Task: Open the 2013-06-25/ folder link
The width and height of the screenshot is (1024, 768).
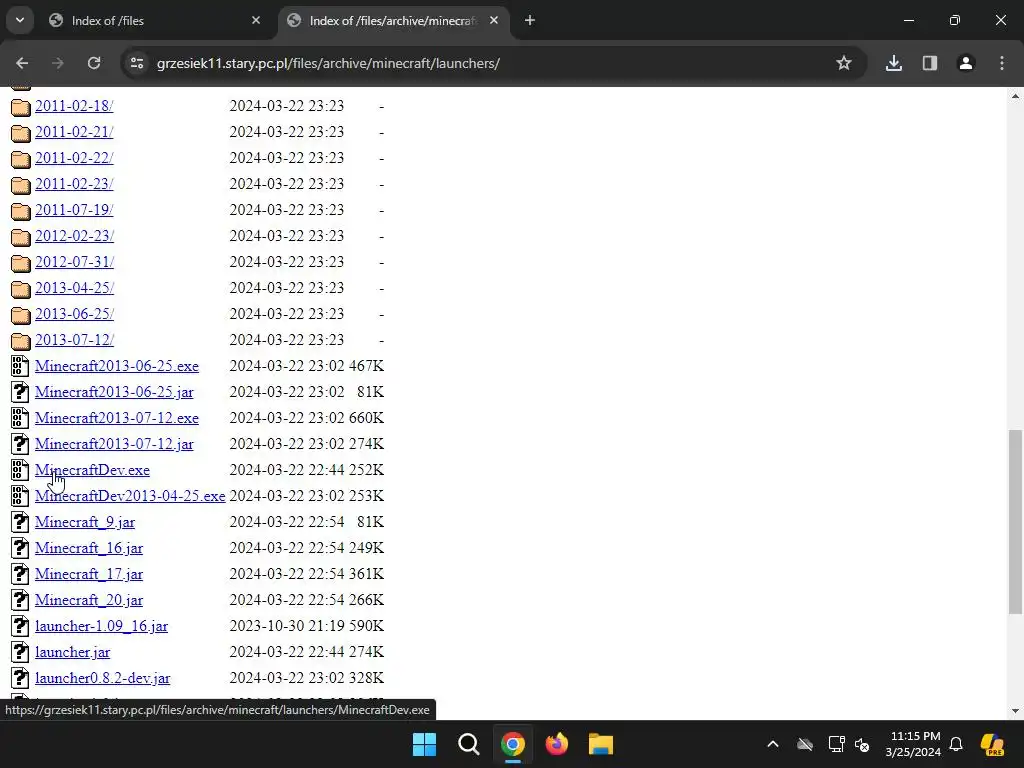Action: pyautogui.click(x=74, y=314)
